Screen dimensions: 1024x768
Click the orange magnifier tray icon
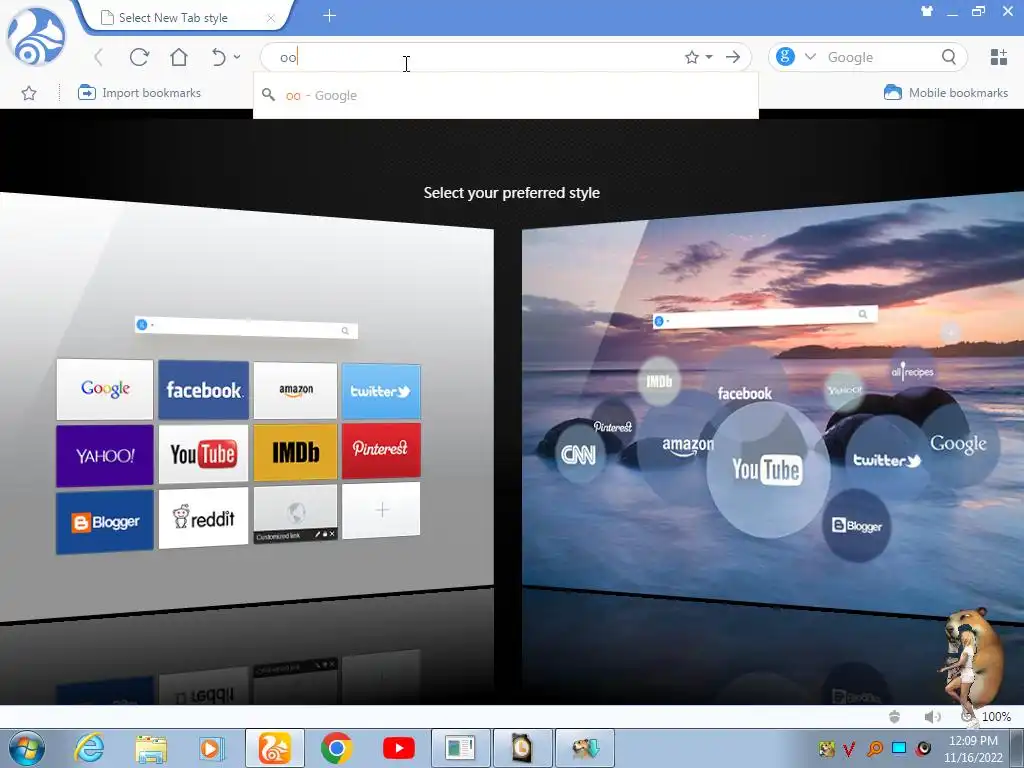(875, 748)
